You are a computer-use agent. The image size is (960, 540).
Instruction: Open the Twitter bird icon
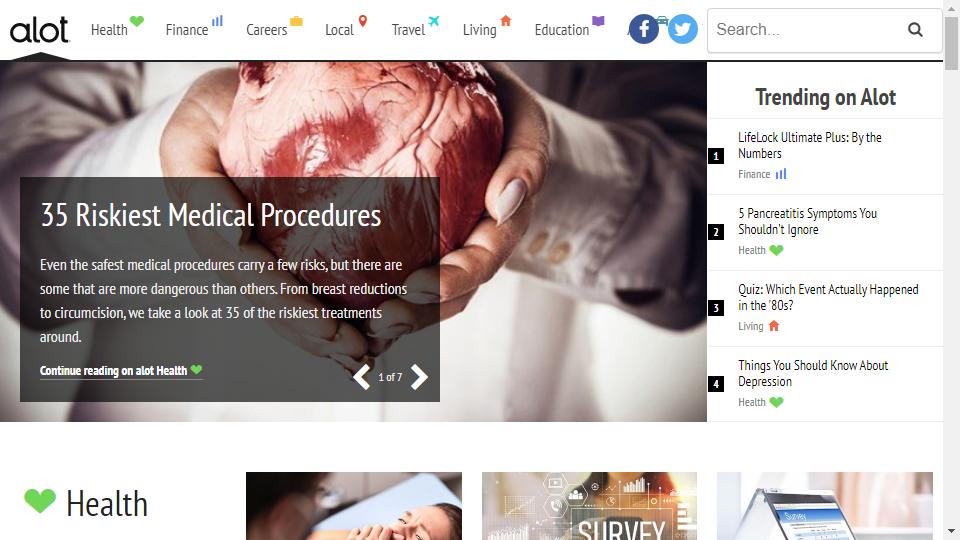(682, 29)
